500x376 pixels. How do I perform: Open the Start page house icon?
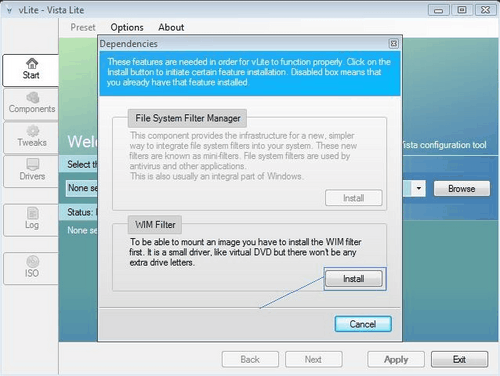[x=32, y=63]
